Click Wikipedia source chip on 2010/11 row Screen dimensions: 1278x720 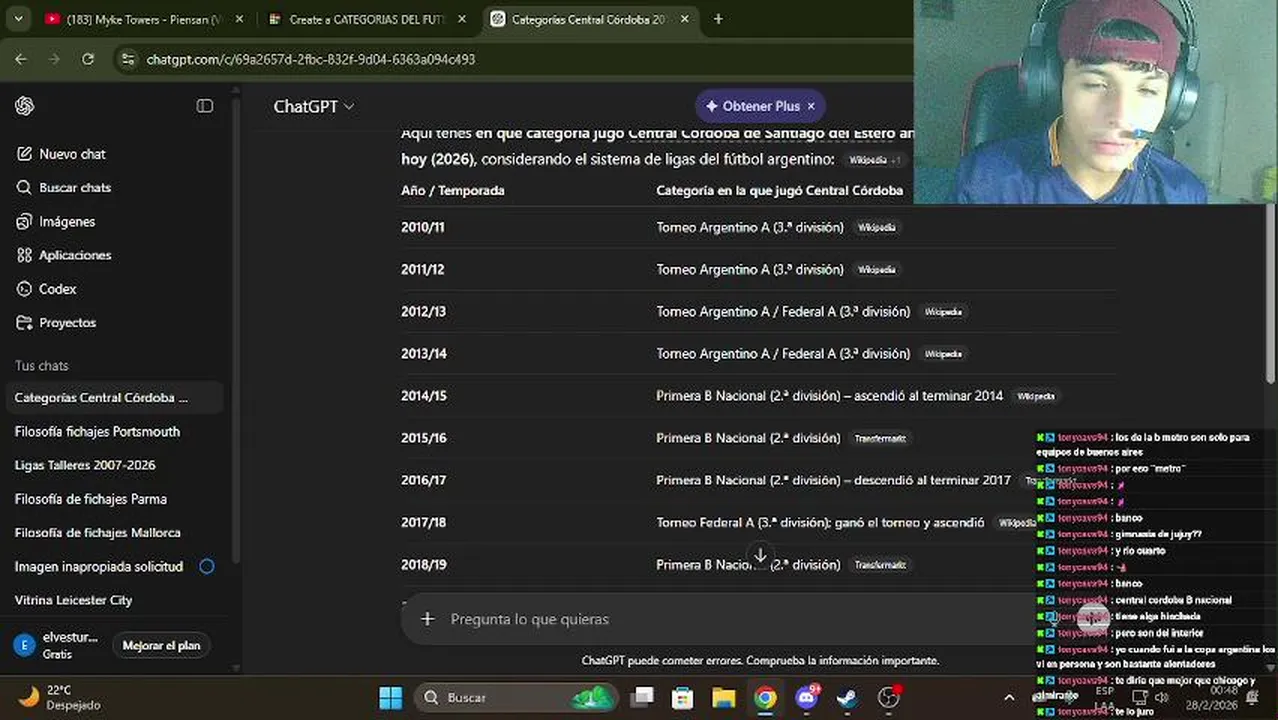click(876, 227)
